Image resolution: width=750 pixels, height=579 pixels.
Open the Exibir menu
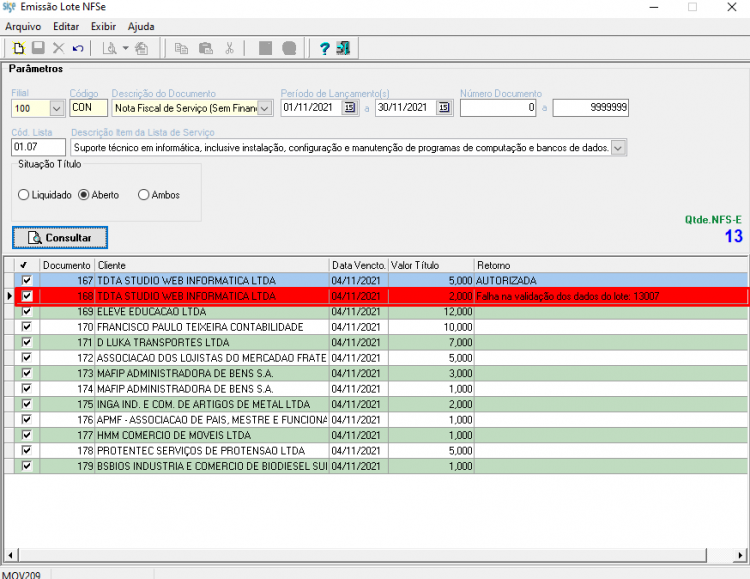click(103, 26)
